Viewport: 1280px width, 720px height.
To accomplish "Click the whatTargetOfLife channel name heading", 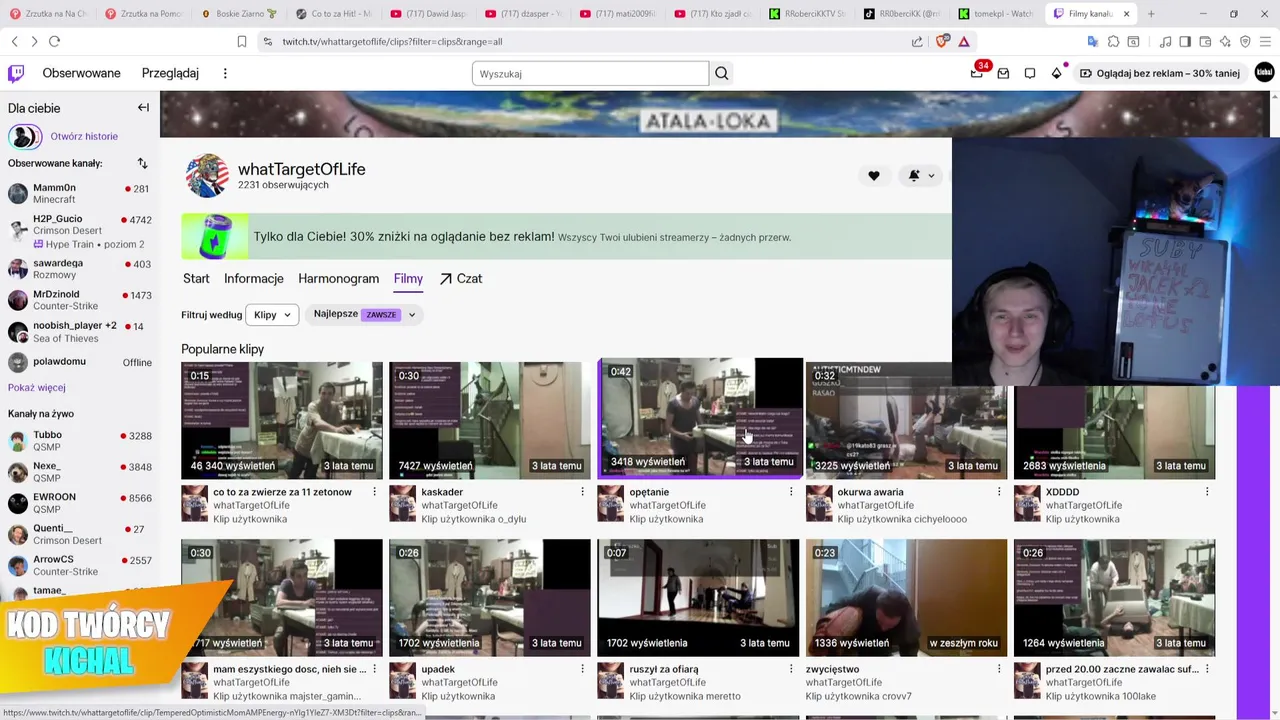I will pyautogui.click(x=301, y=169).
